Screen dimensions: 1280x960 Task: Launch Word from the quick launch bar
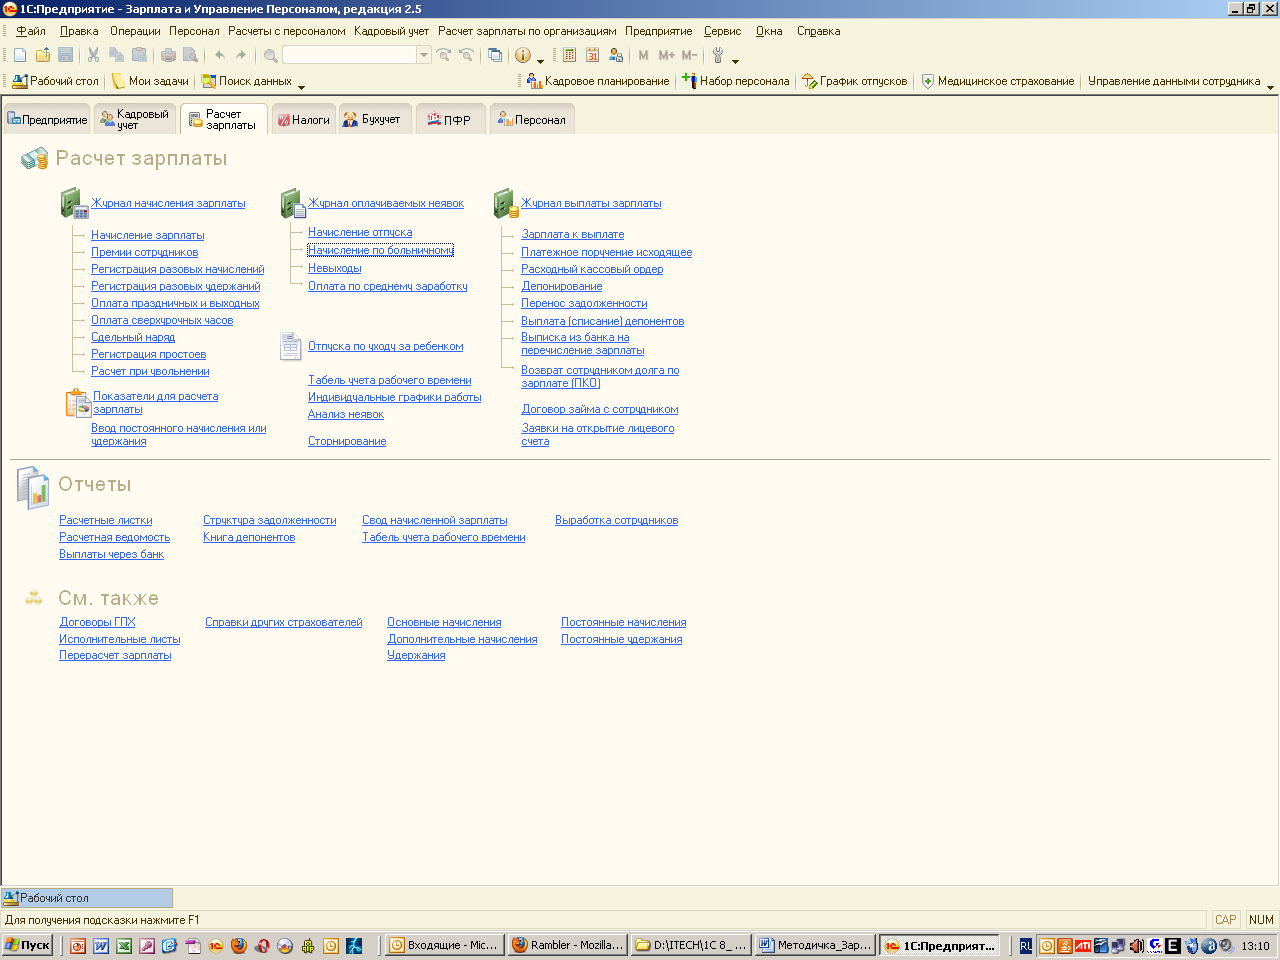[101, 945]
